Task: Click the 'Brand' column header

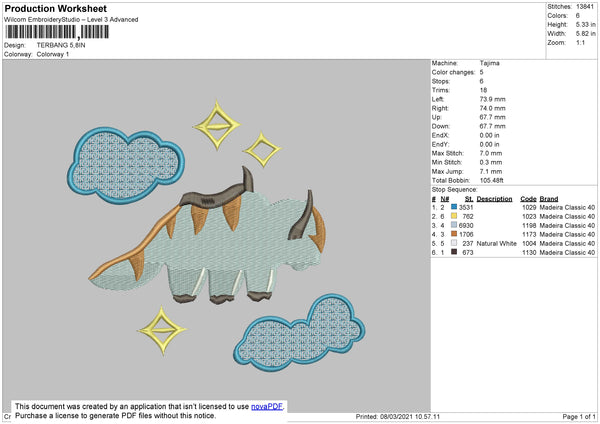Action: click(x=549, y=199)
